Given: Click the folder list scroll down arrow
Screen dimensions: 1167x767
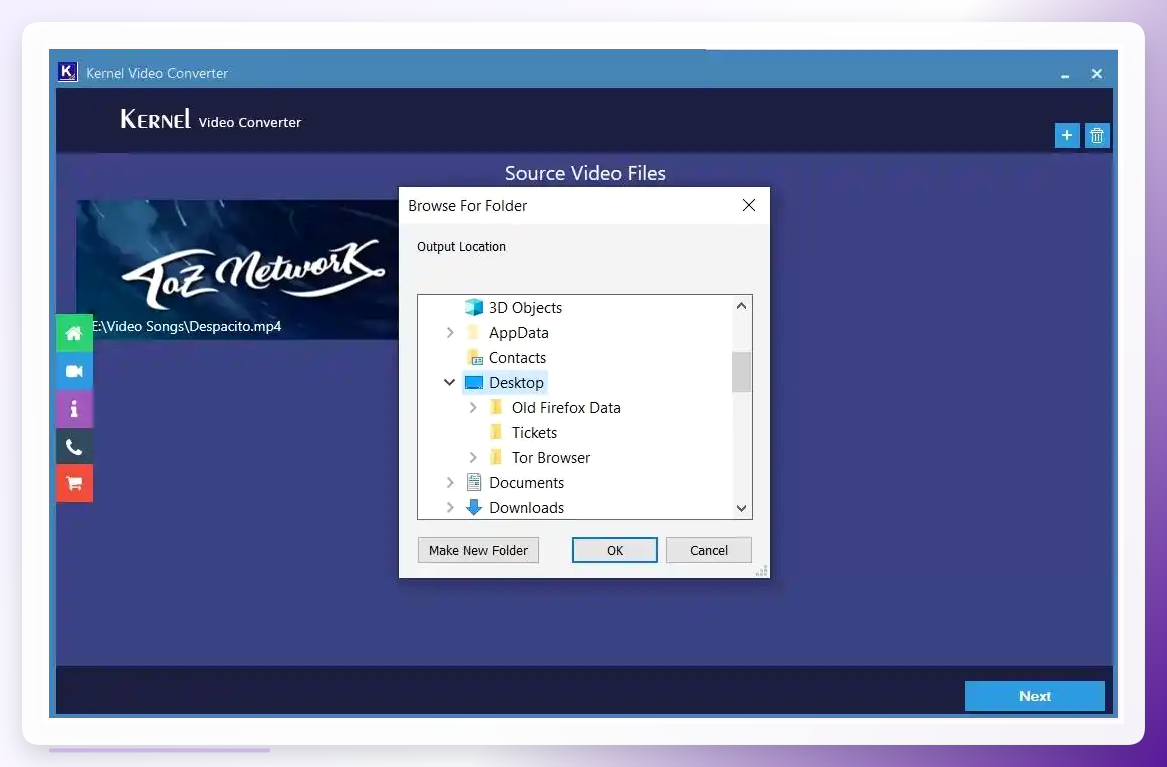Looking at the screenshot, I should (741, 508).
